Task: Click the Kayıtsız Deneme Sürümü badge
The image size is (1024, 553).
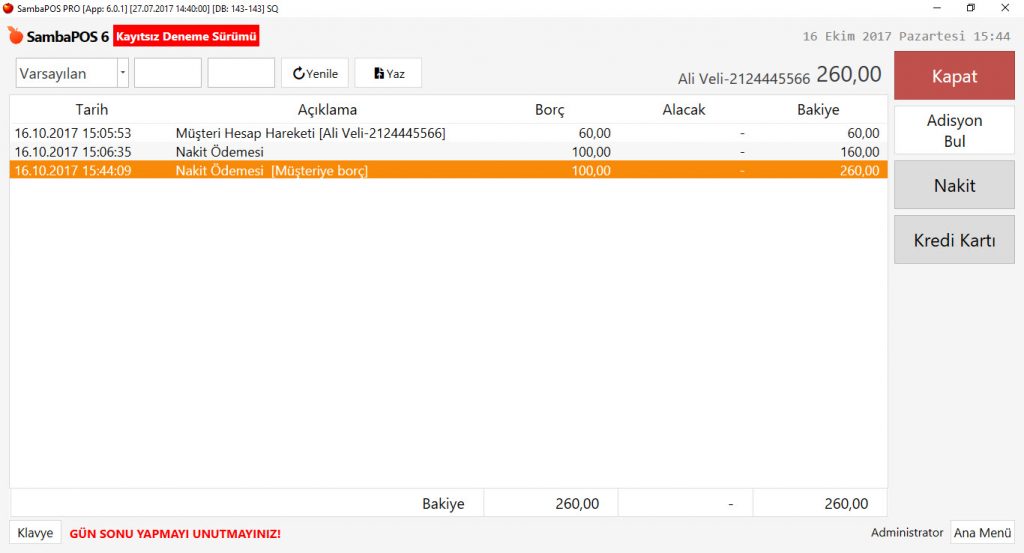Action: click(x=187, y=36)
